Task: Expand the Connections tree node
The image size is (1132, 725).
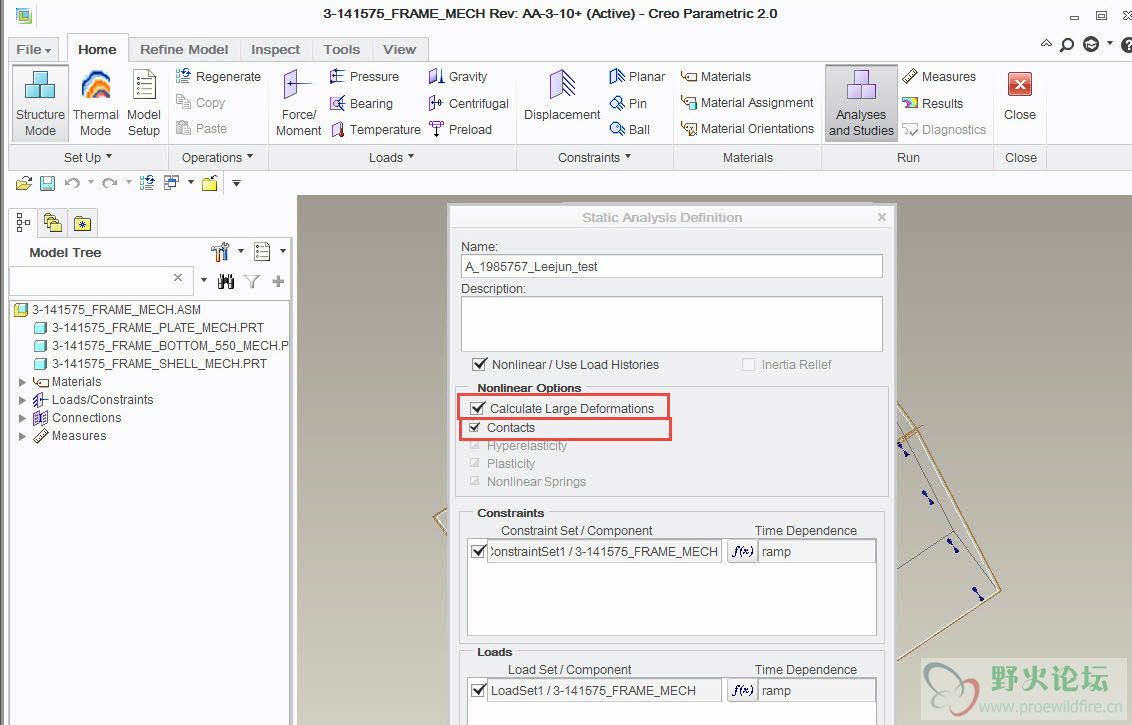Action: tap(22, 418)
